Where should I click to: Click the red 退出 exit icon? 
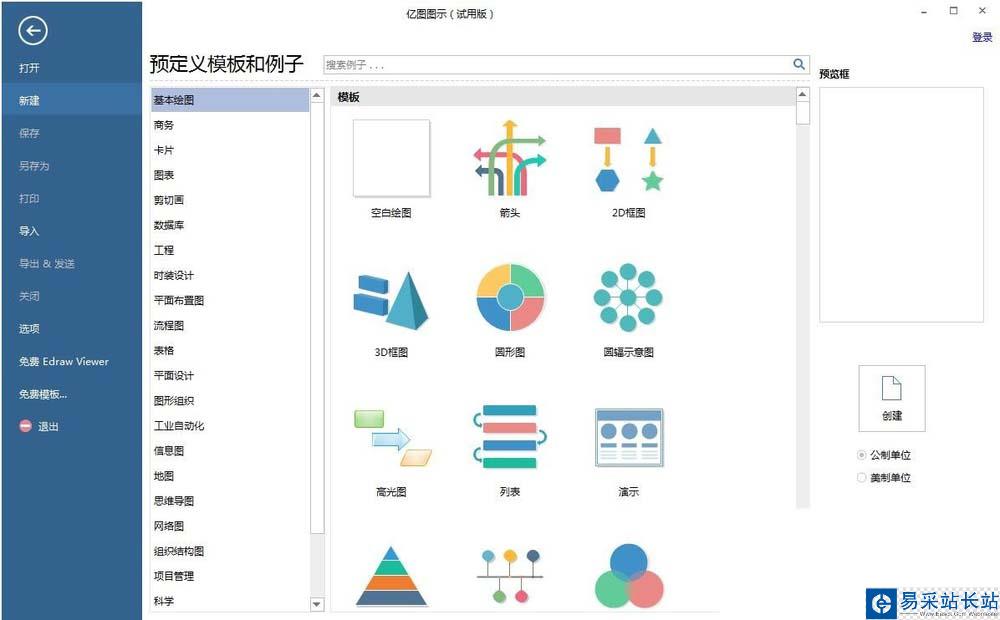26,426
